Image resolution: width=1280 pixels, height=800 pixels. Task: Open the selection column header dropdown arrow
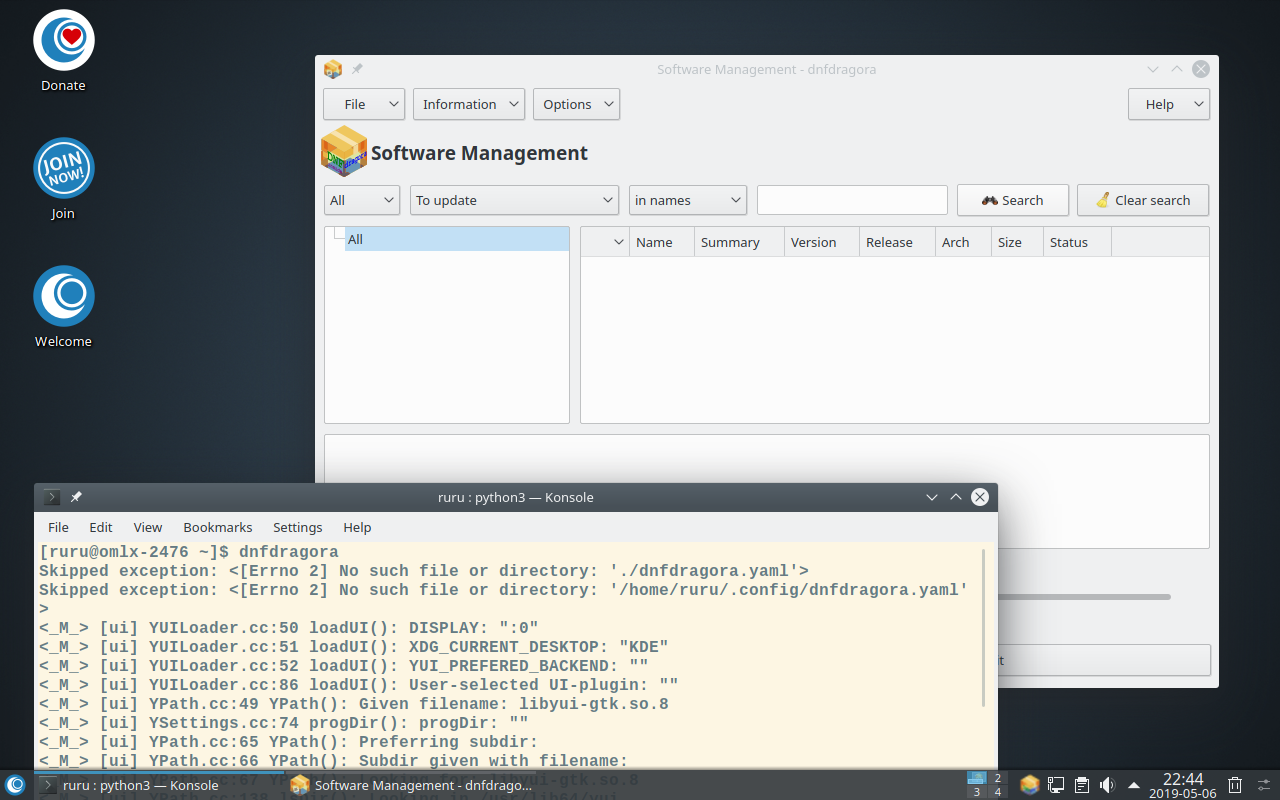(x=619, y=242)
